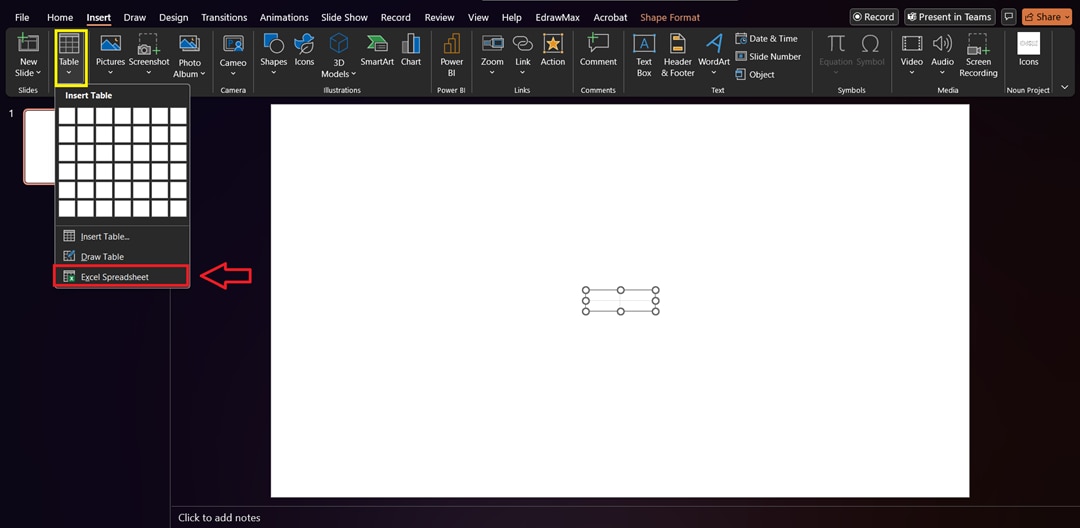Expand the WordArt dropdown arrow

[x=714, y=72]
